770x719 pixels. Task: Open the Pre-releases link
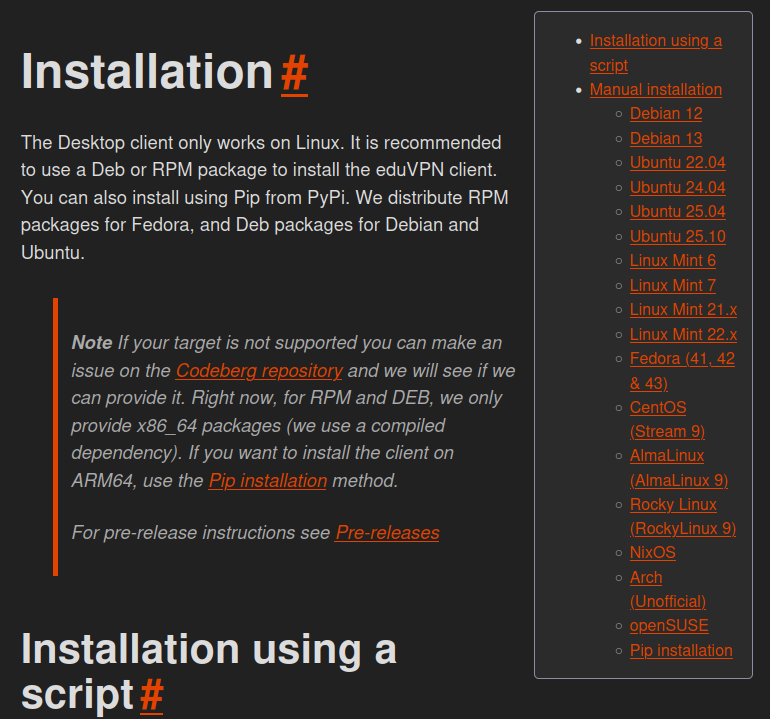(387, 533)
